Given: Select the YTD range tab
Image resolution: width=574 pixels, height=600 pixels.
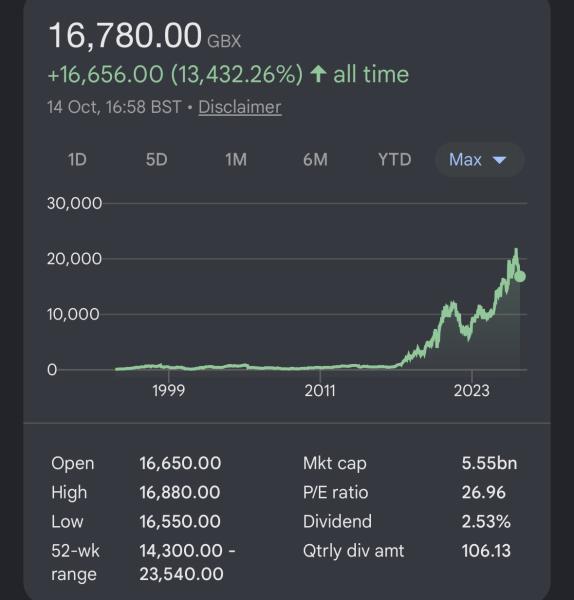Looking at the screenshot, I should click(395, 160).
